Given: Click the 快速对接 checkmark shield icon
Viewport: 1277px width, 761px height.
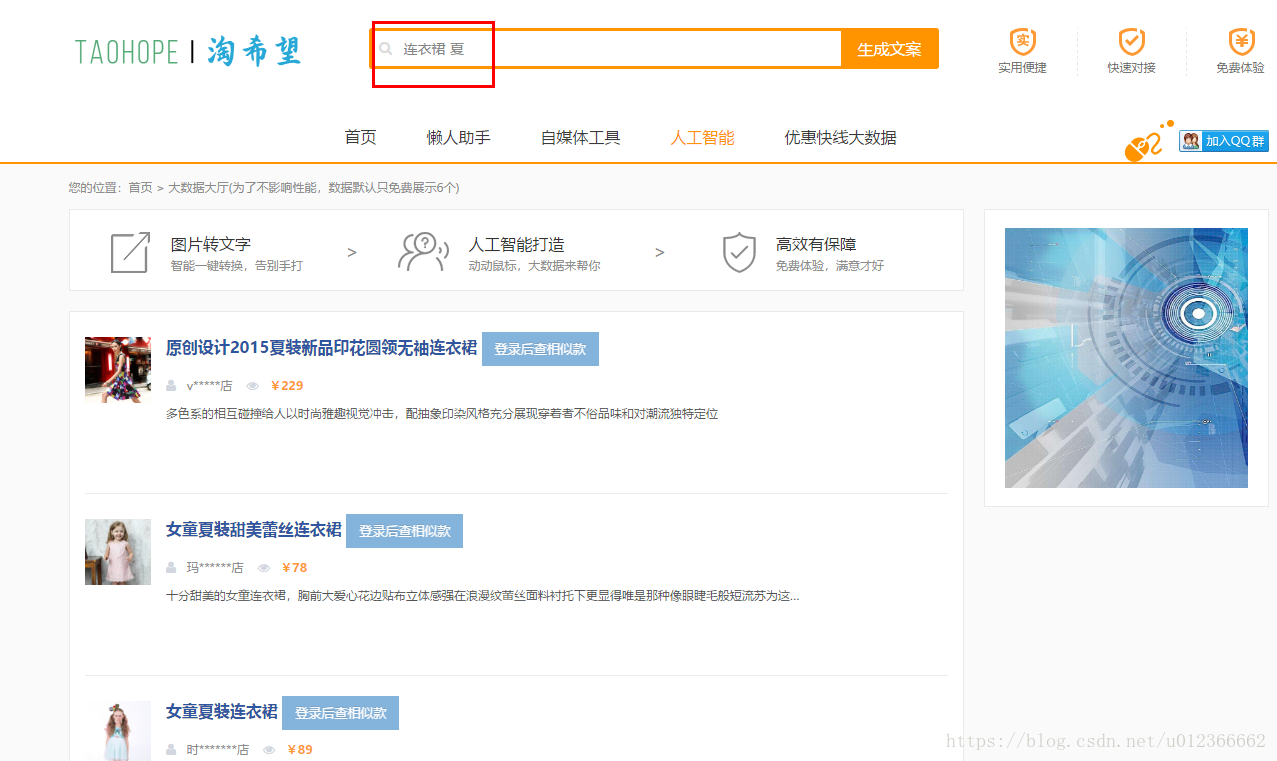Looking at the screenshot, I should point(1131,41).
